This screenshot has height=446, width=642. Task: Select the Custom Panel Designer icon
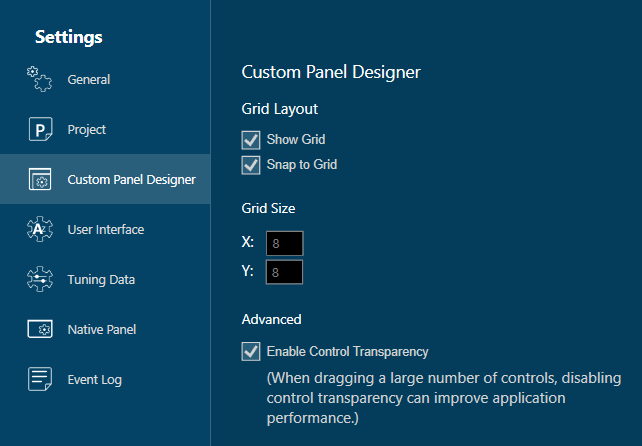[40, 179]
